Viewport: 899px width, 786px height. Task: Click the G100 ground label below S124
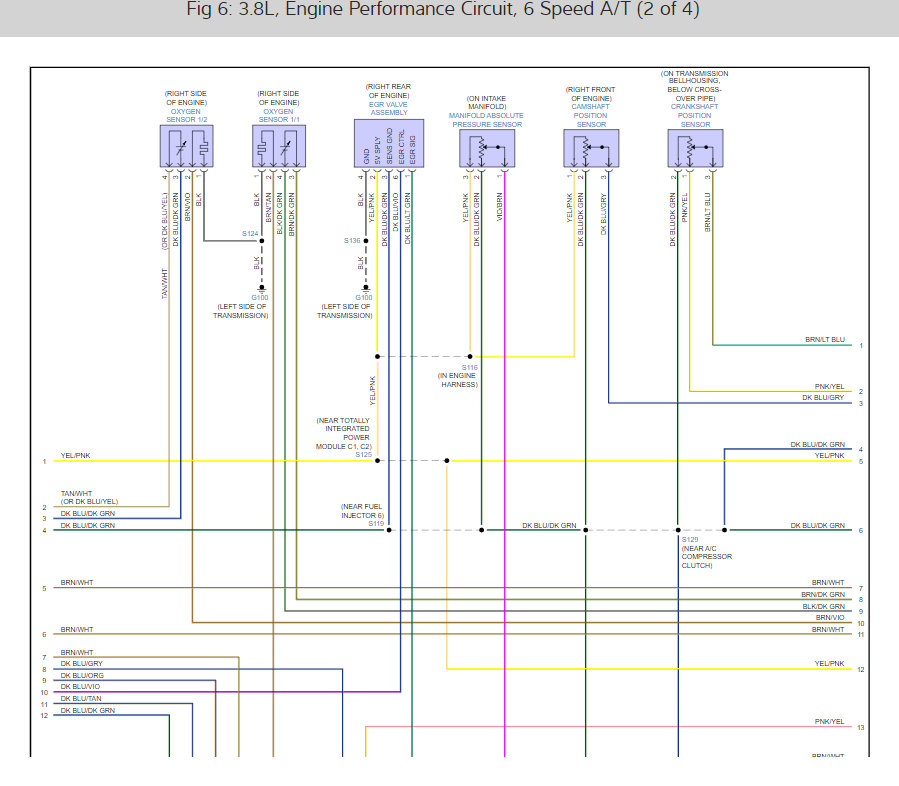tap(260, 298)
